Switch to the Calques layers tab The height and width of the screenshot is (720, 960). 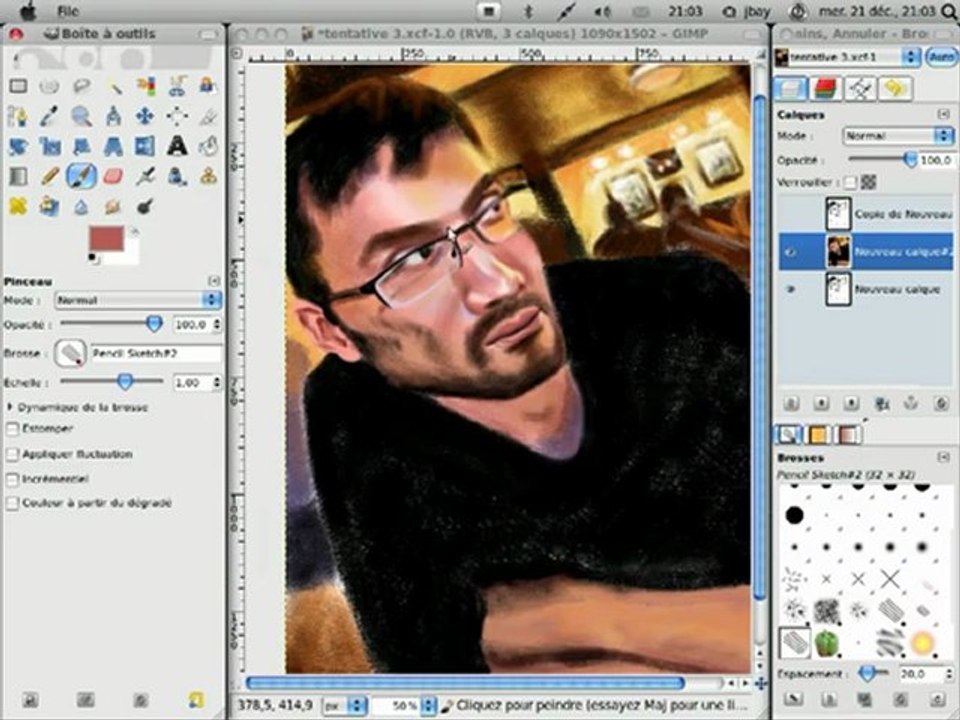pos(790,88)
